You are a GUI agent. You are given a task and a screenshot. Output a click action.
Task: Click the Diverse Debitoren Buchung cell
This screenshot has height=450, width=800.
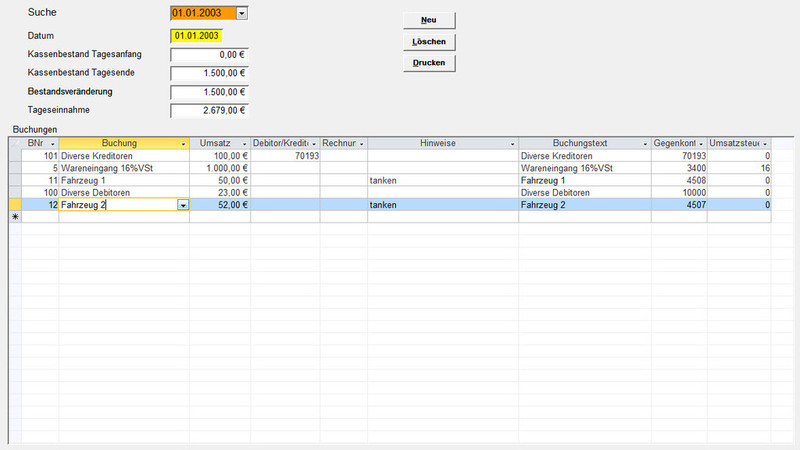pos(124,193)
